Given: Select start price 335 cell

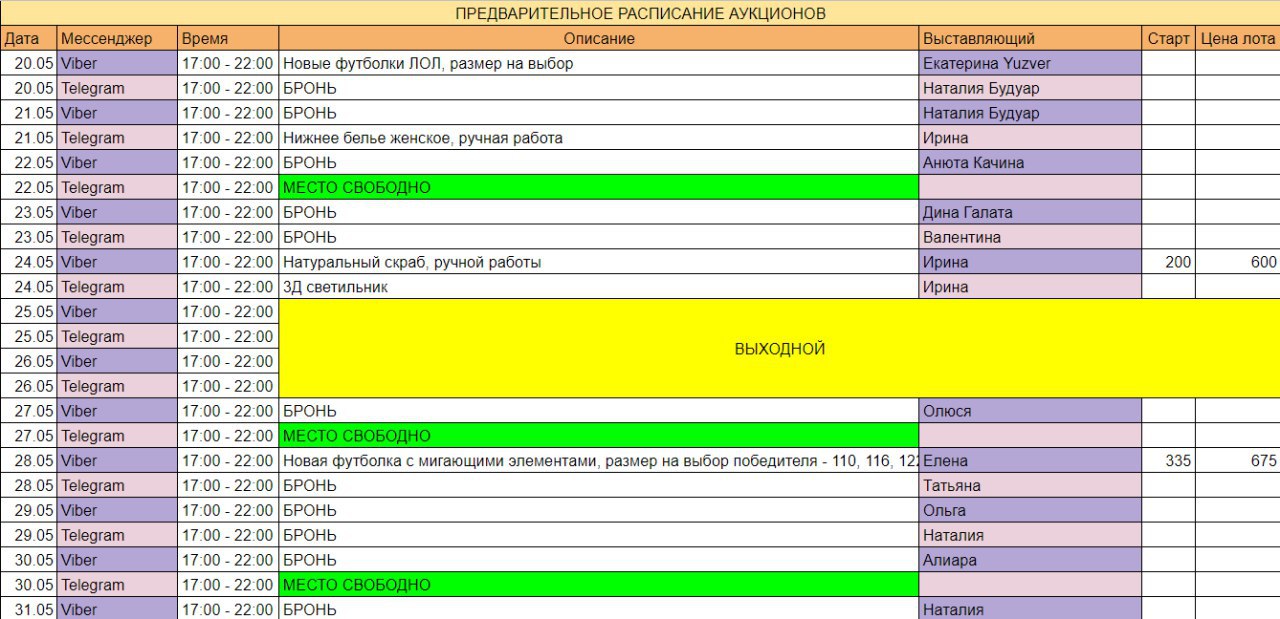Looking at the screenshot, I should 1169,461.
